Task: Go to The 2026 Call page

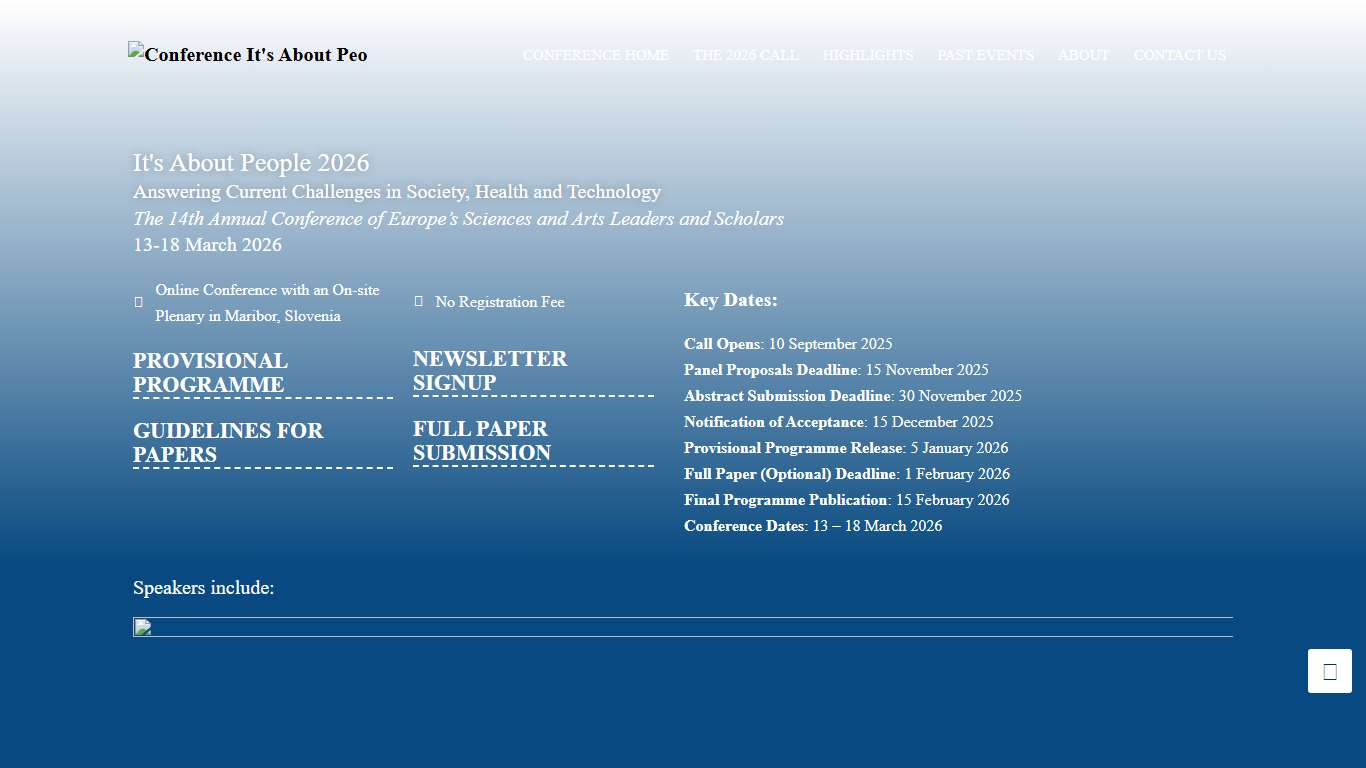Action: (x=745, y=55)
